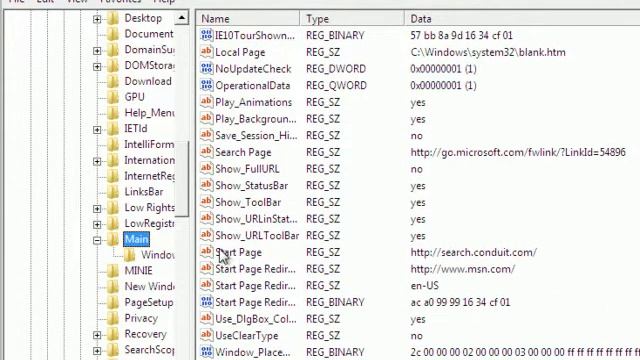Expand the IETld key node
Viewport: 640px width, 360px height.
[x=97, y=130]
